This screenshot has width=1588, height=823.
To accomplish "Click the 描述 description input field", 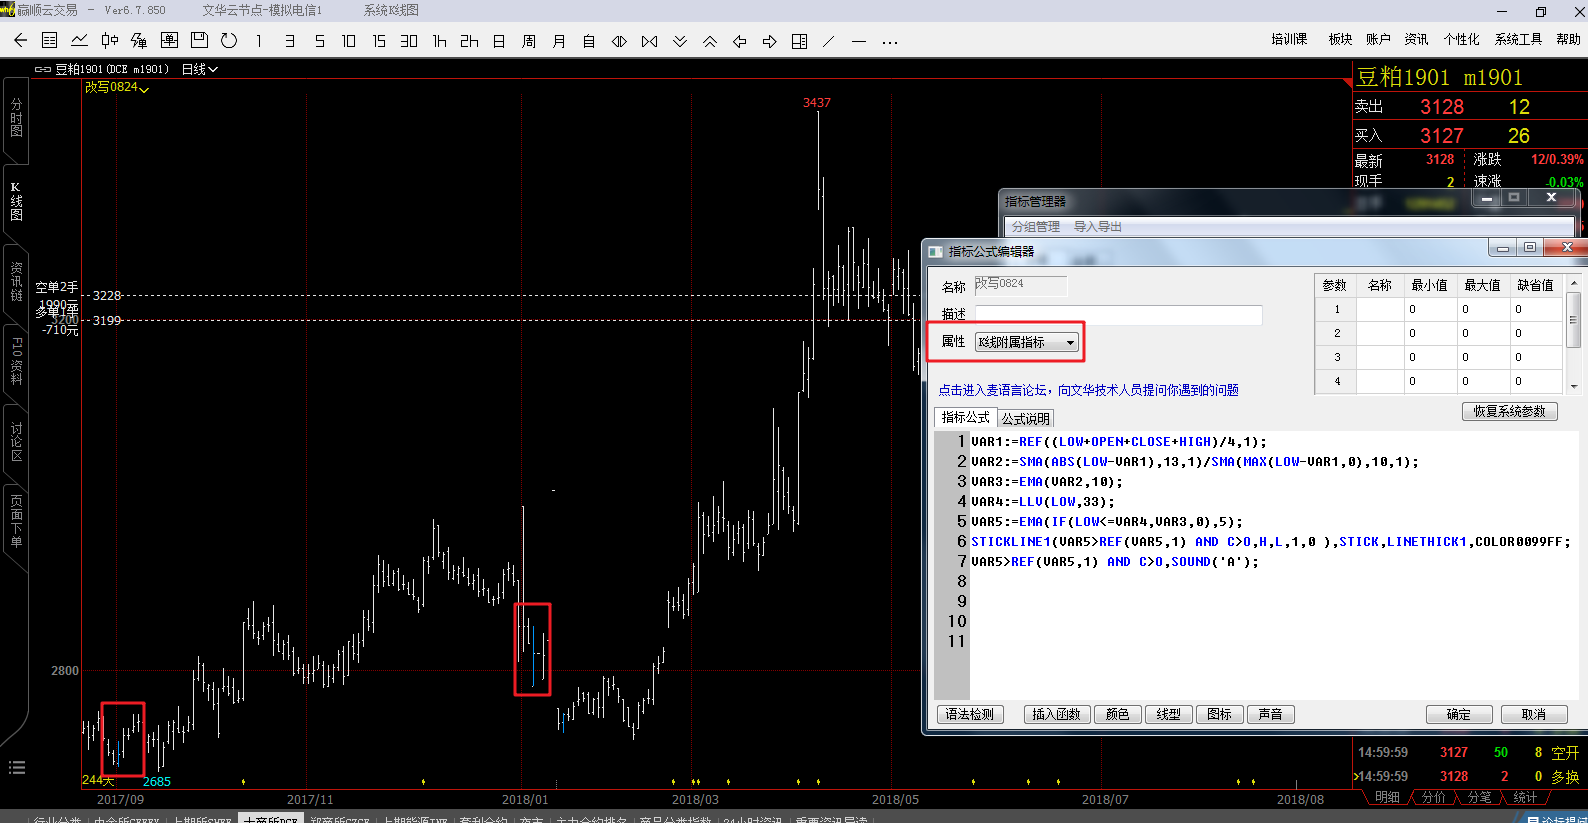I will tap(1117, 315).
